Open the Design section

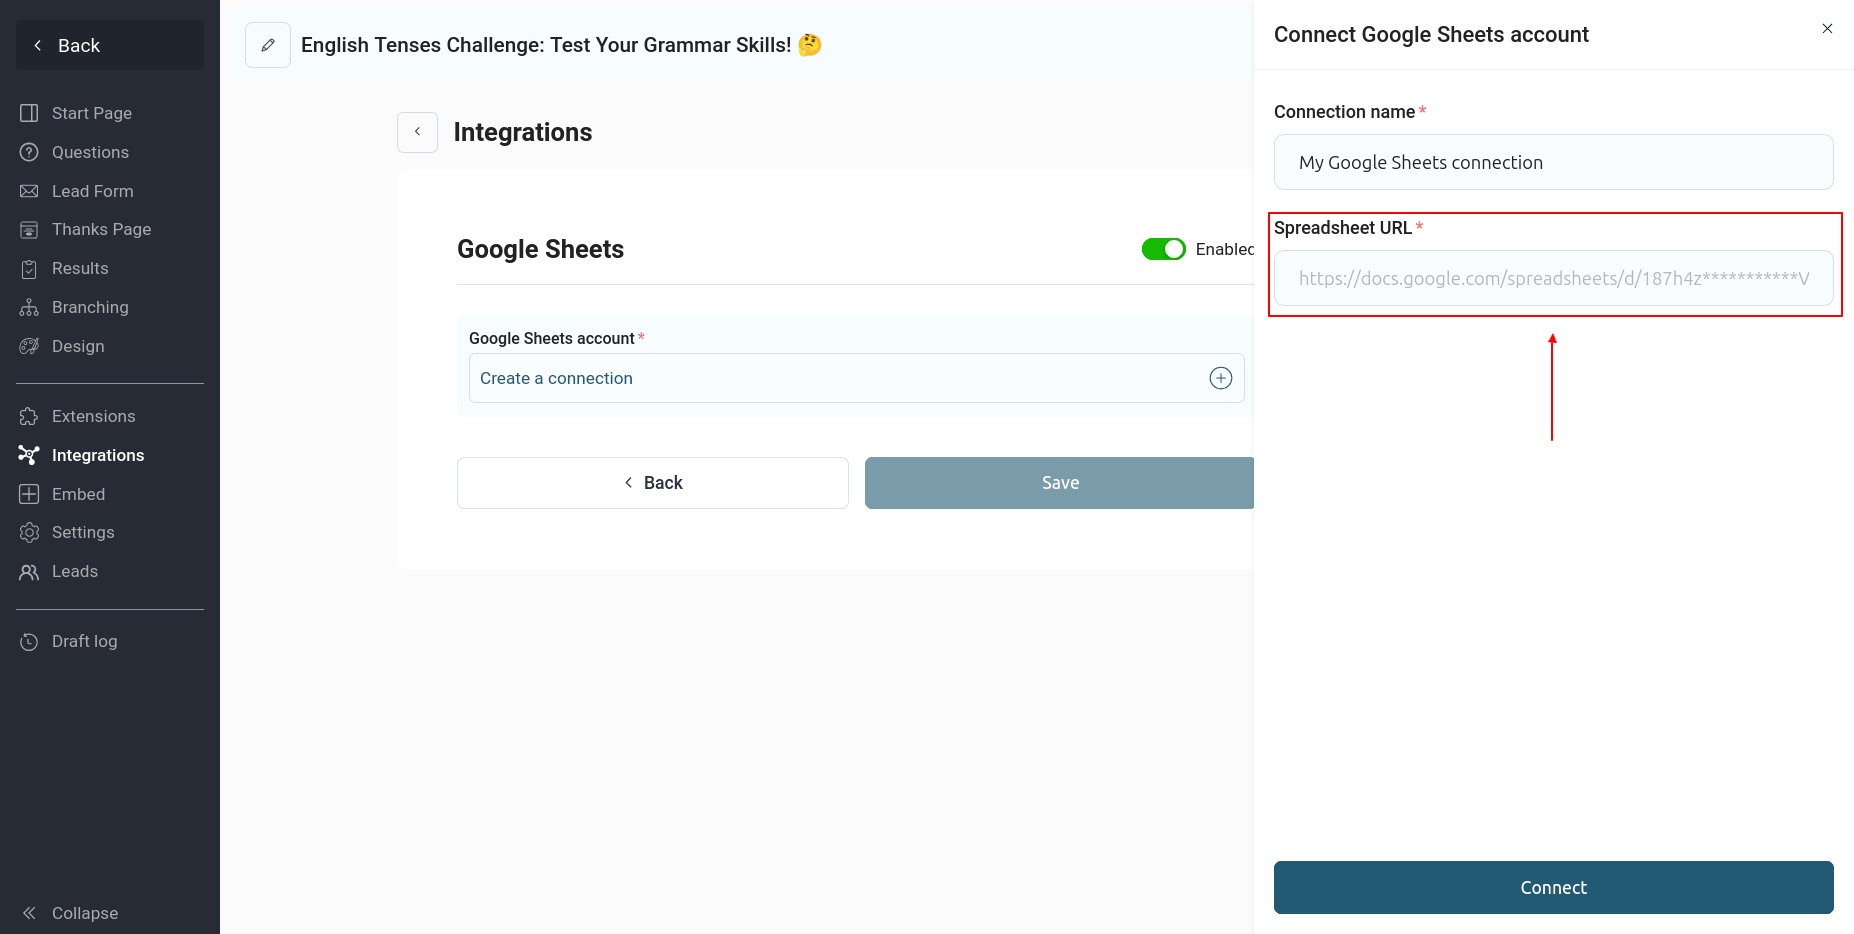(x=78, y=346)
